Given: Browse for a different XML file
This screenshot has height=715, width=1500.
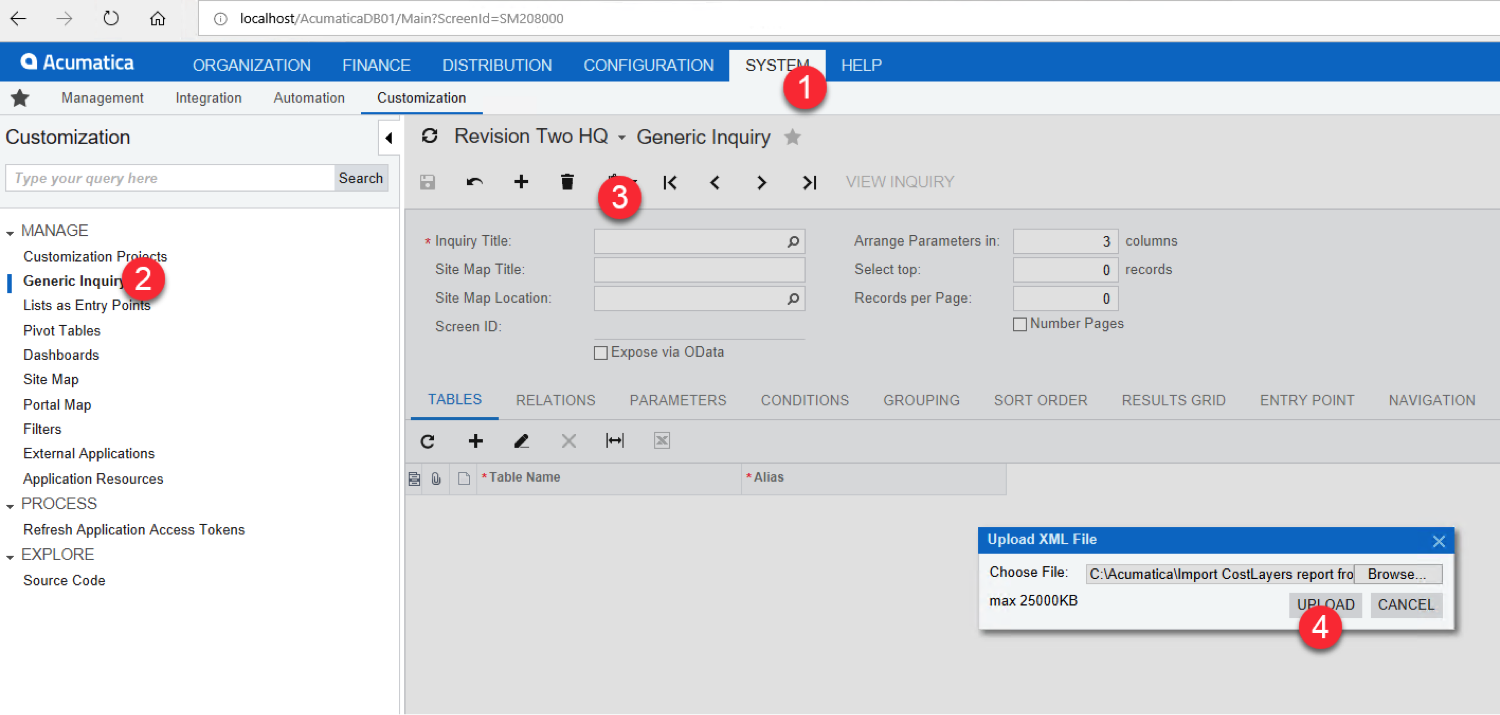Looking at the screenshot, I should [x=1398, y=573].
